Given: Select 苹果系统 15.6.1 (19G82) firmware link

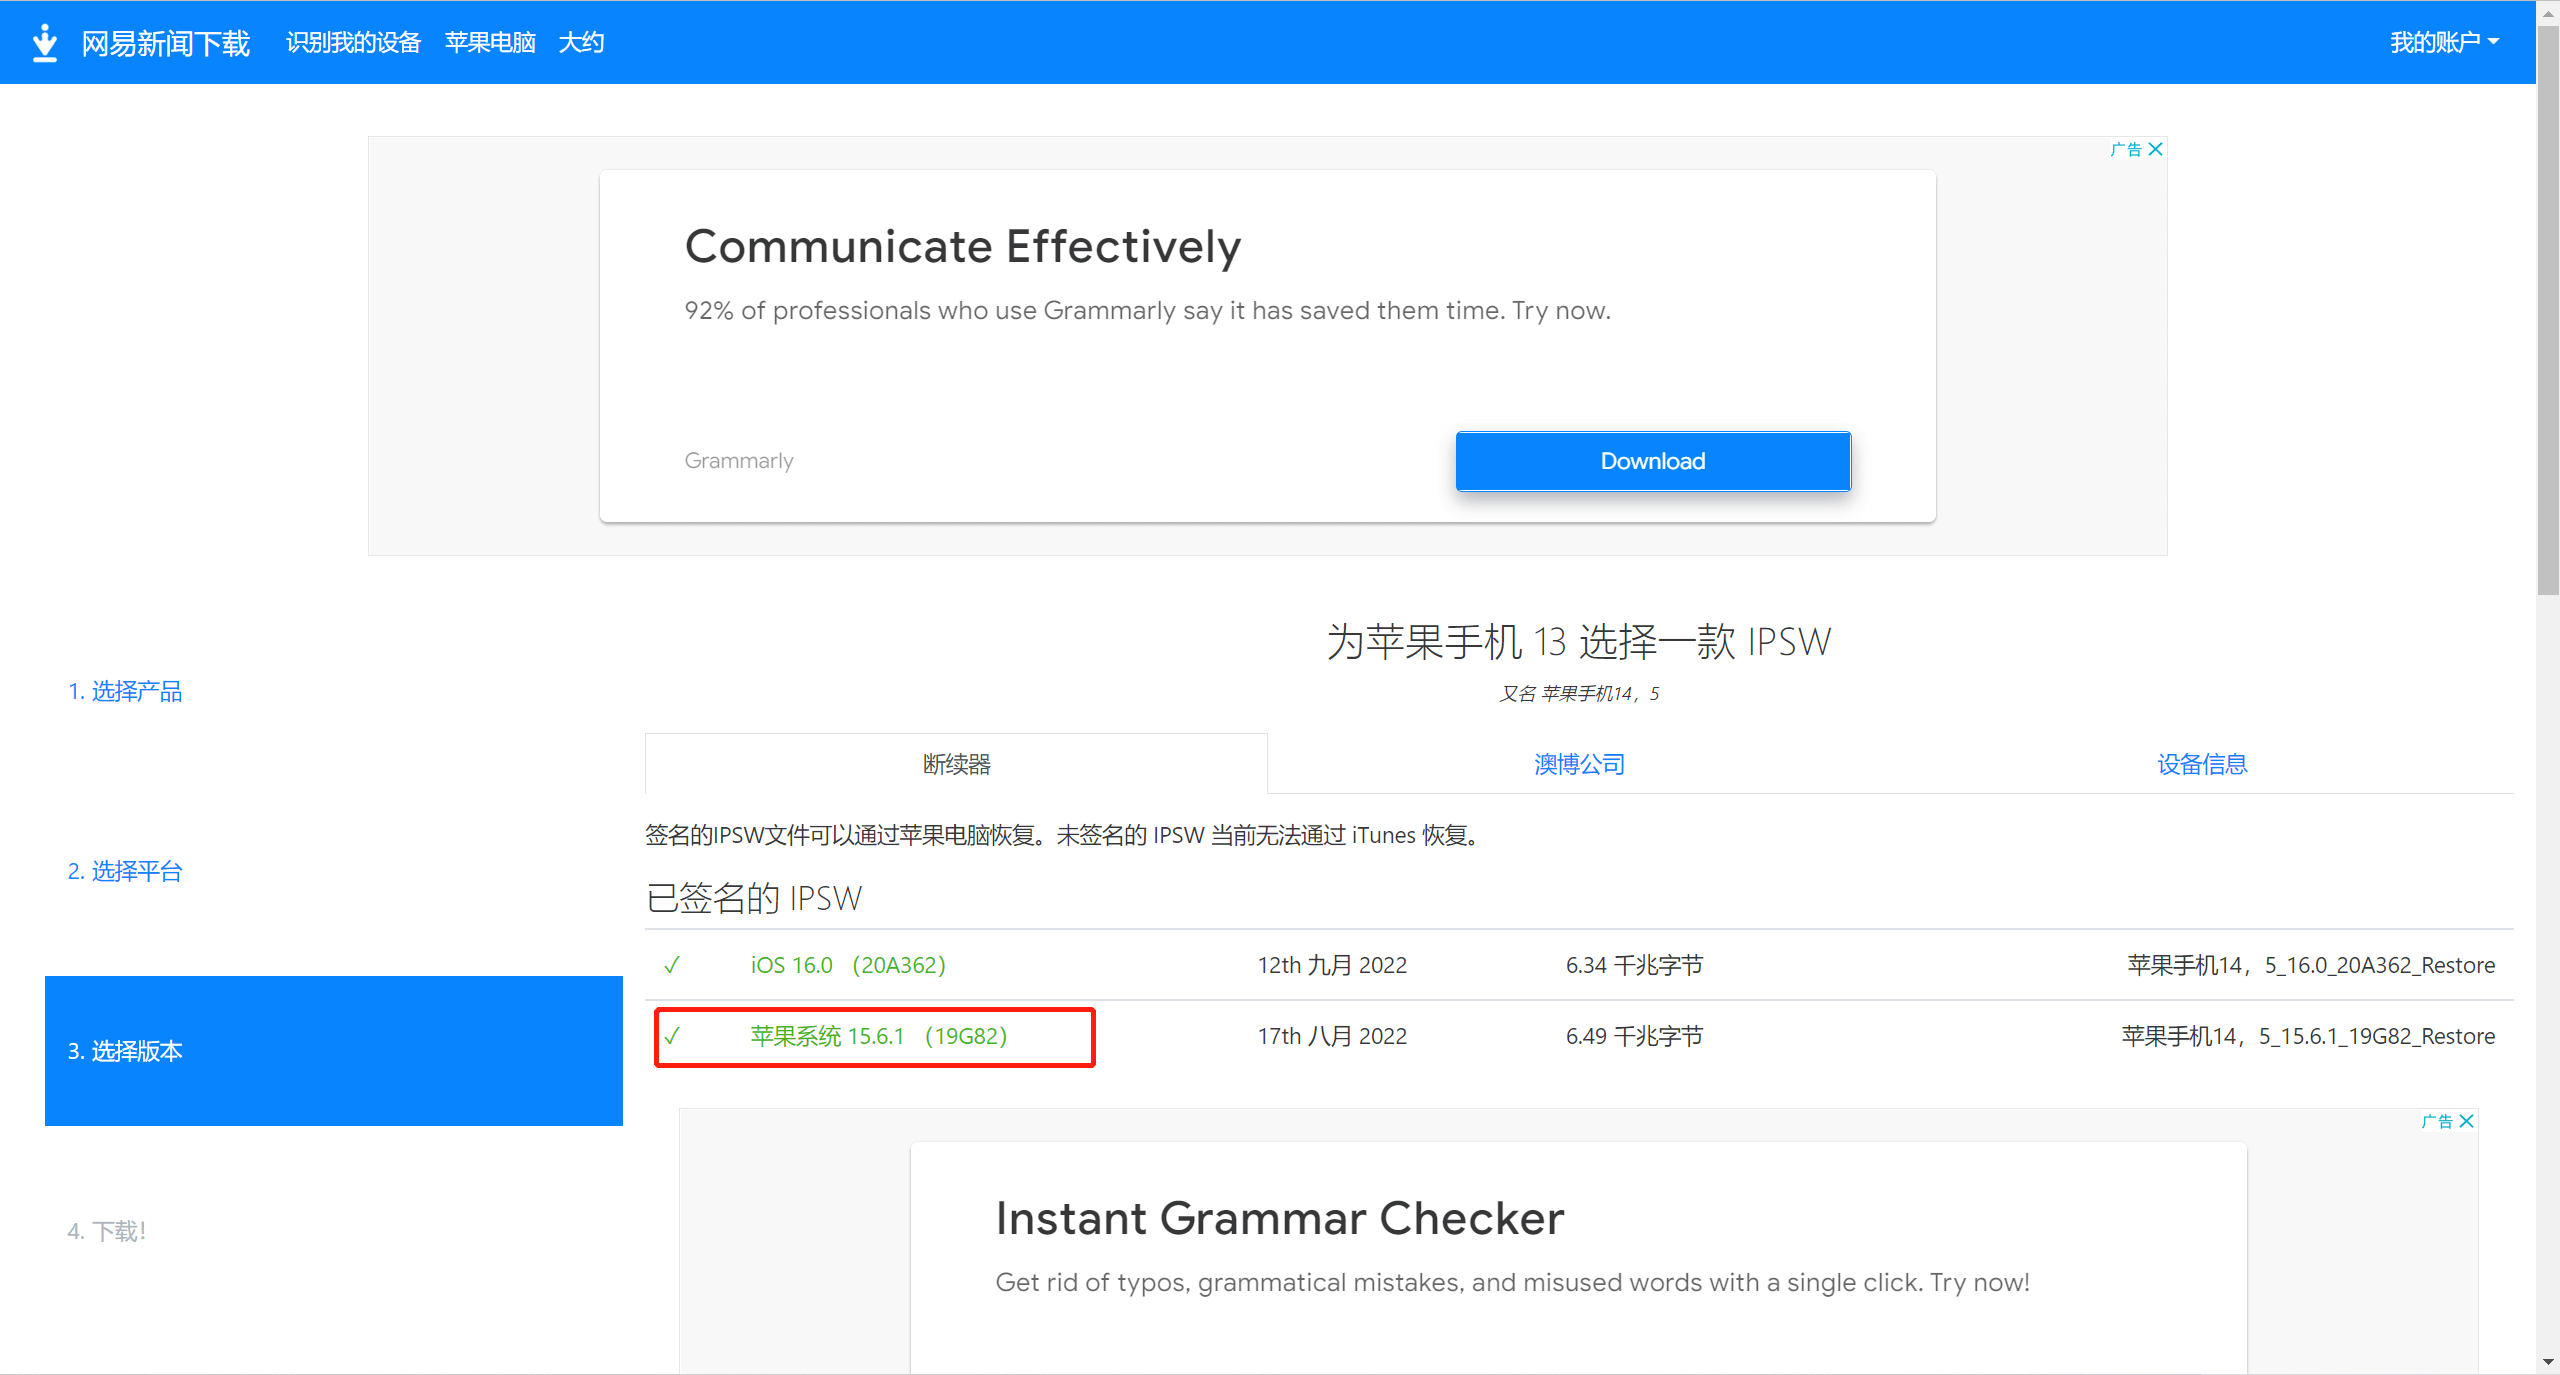Looking at the screenshot, I should tap(878, 1036).
